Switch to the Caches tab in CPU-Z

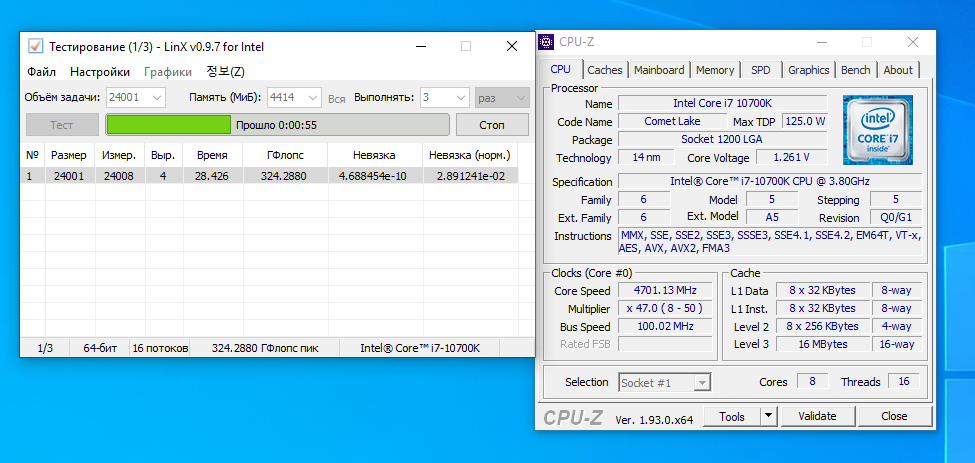tap(605, 70)
